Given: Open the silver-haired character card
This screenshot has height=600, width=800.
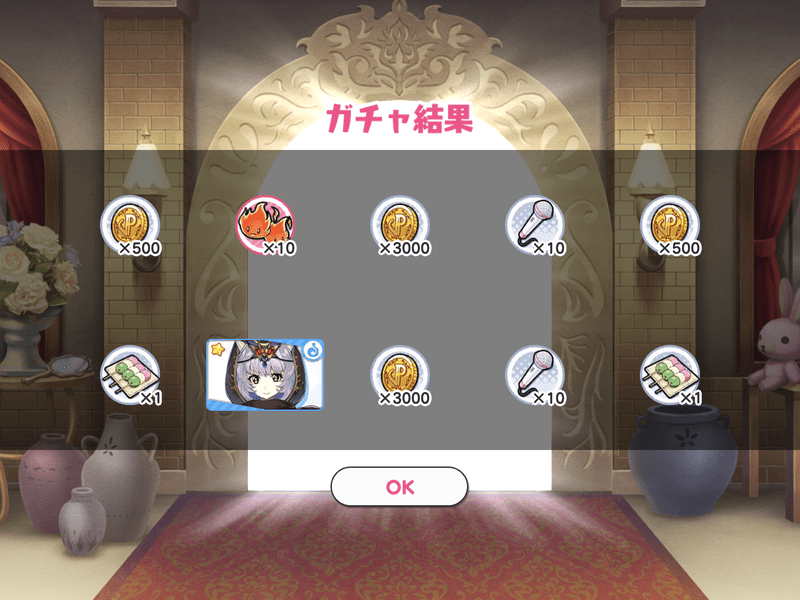Looking at the screenshot, I should (265, 375).
